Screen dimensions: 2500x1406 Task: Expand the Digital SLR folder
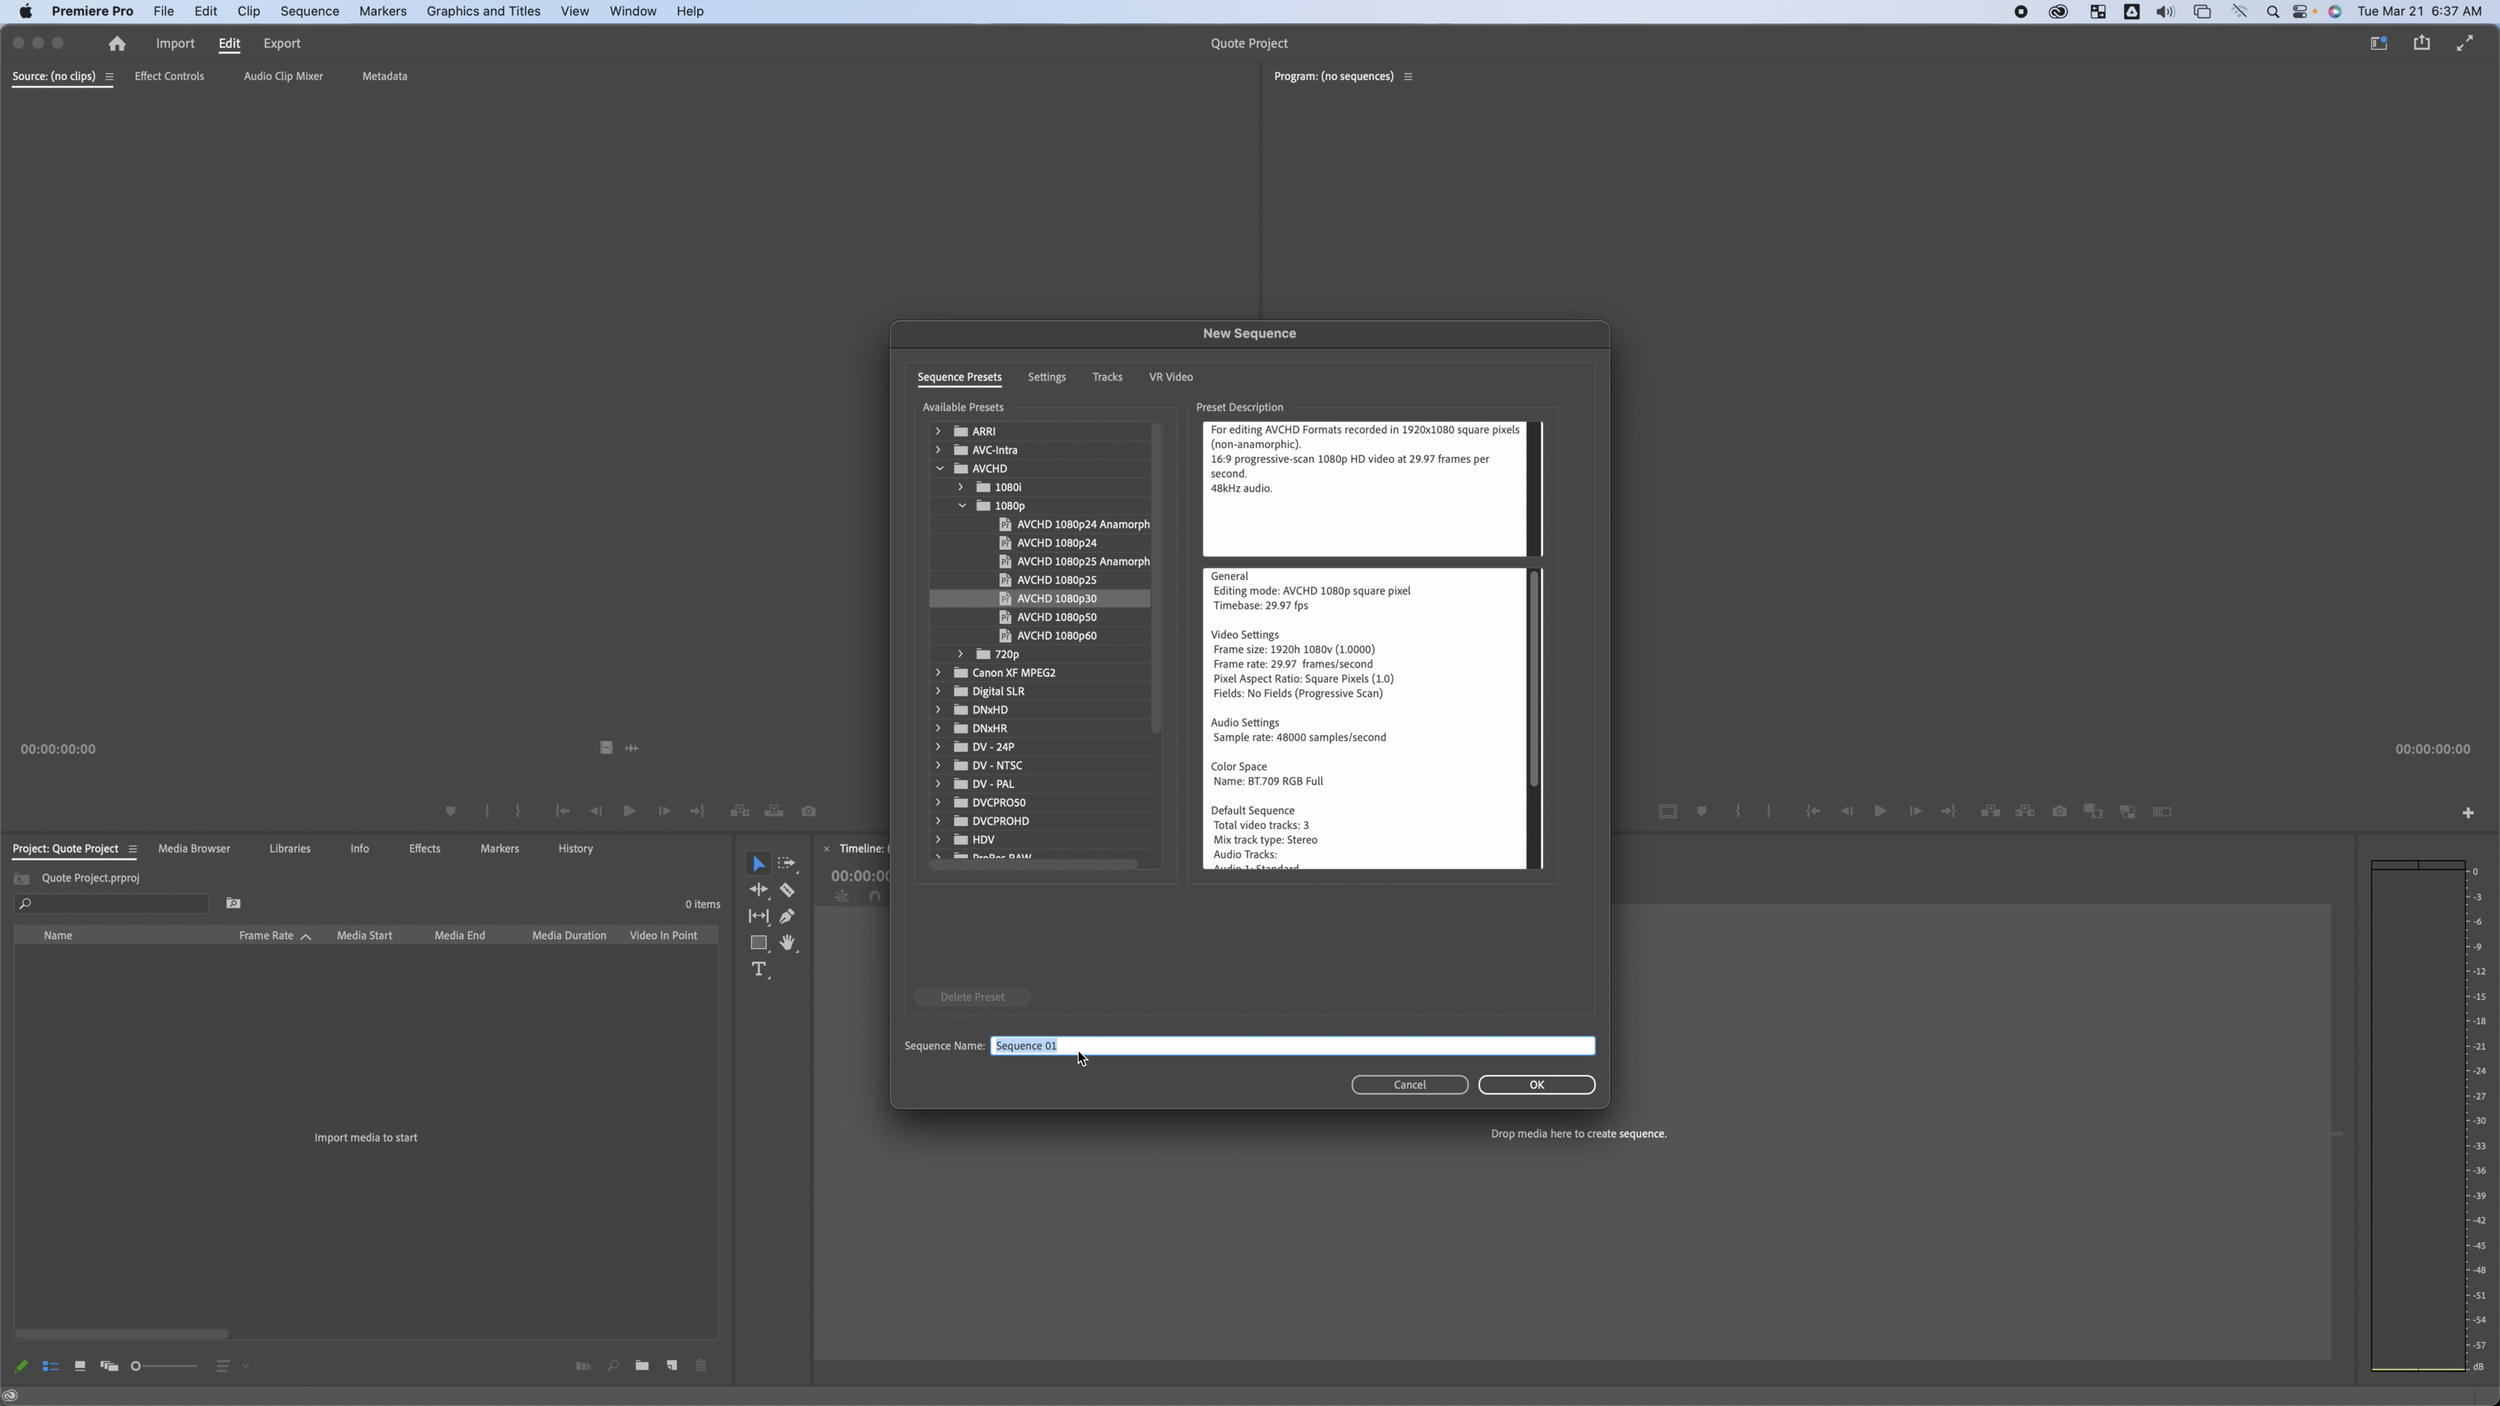point(937,691)
